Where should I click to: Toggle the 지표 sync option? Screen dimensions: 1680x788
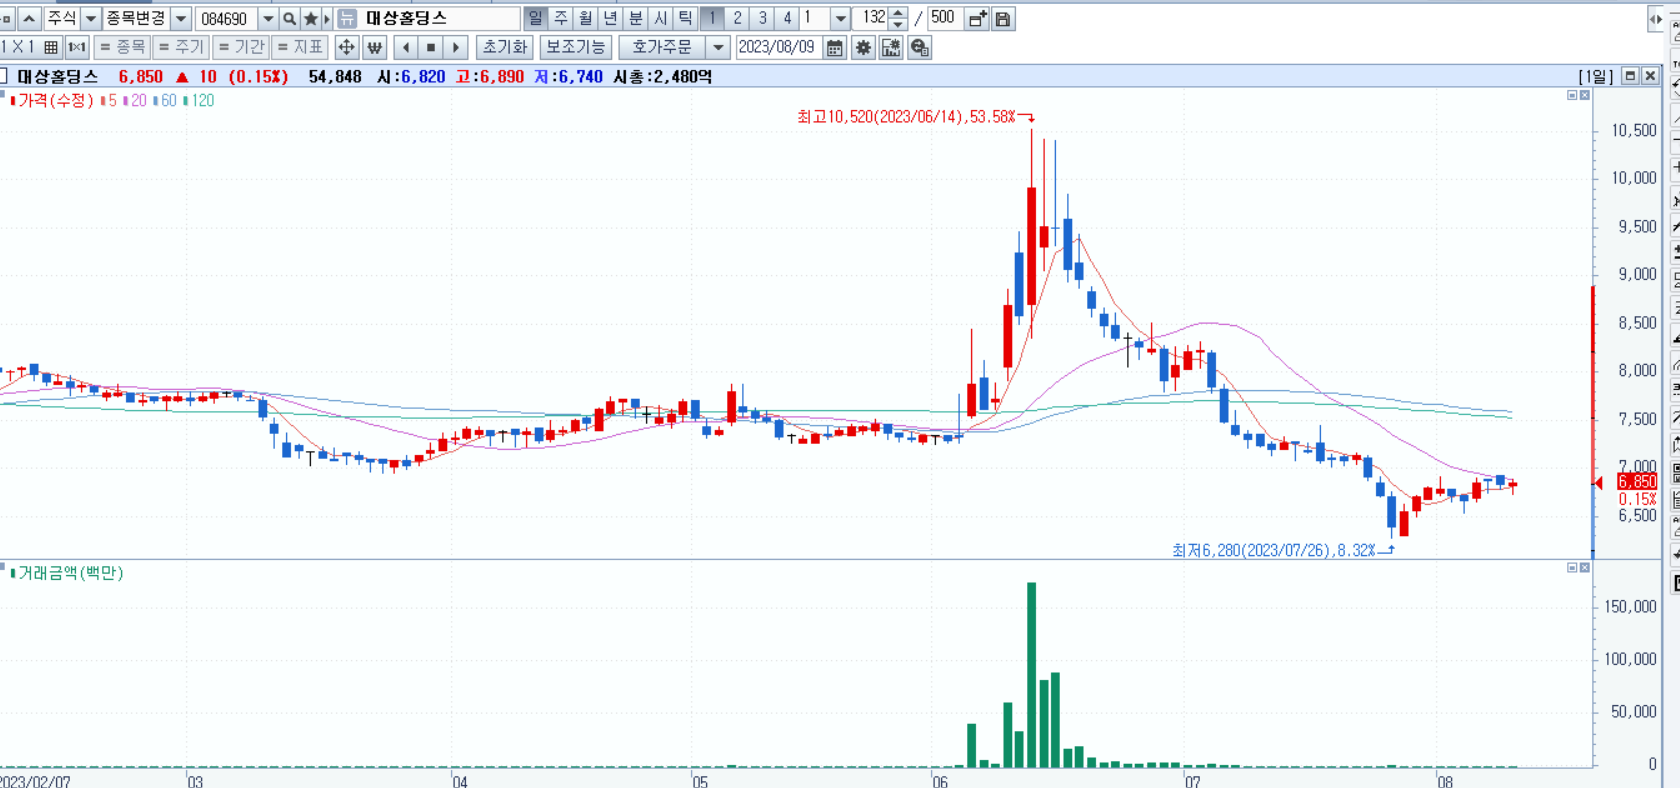(x=299, y=47)
